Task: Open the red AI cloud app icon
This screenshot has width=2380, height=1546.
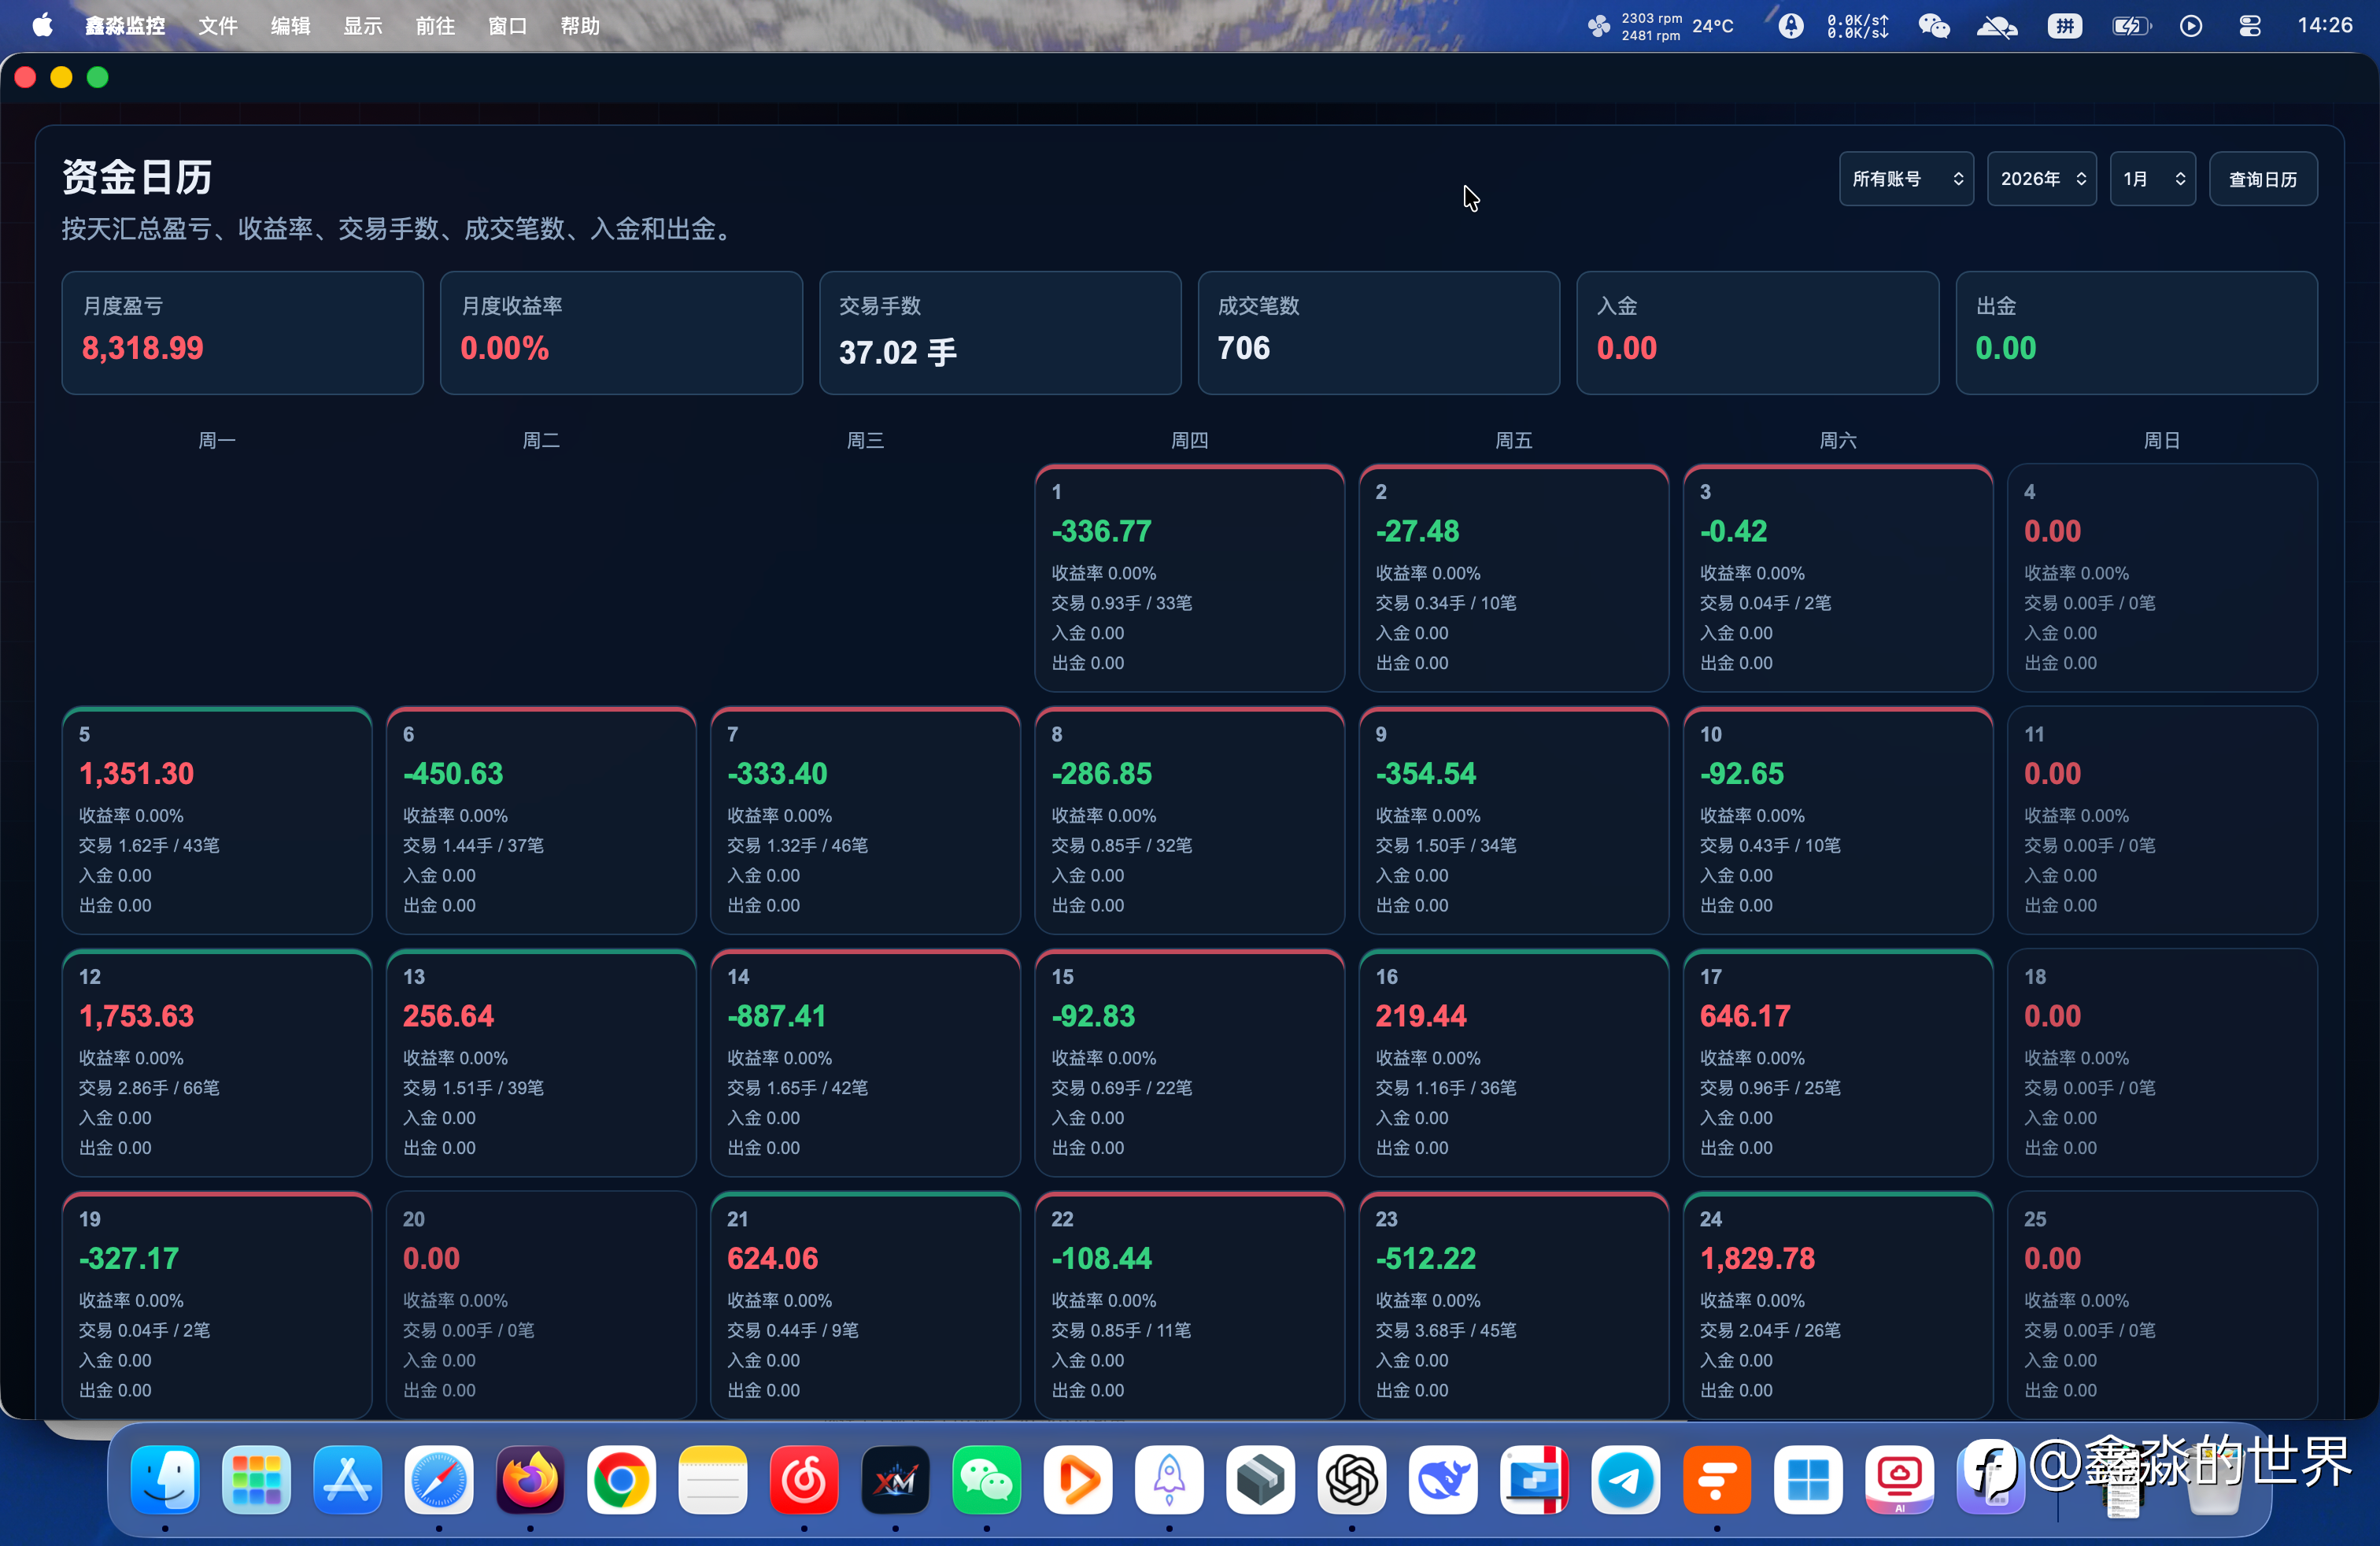Action: tap(1899, 1480)
